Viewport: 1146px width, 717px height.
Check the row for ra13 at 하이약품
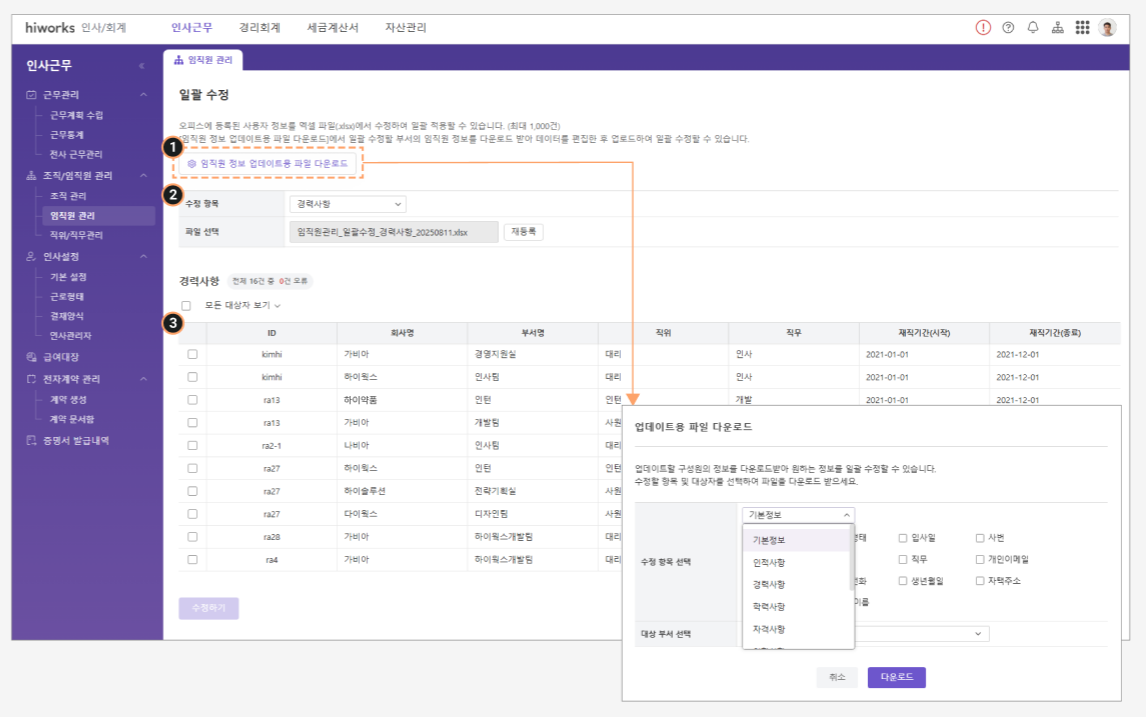[x=192, y=400]
